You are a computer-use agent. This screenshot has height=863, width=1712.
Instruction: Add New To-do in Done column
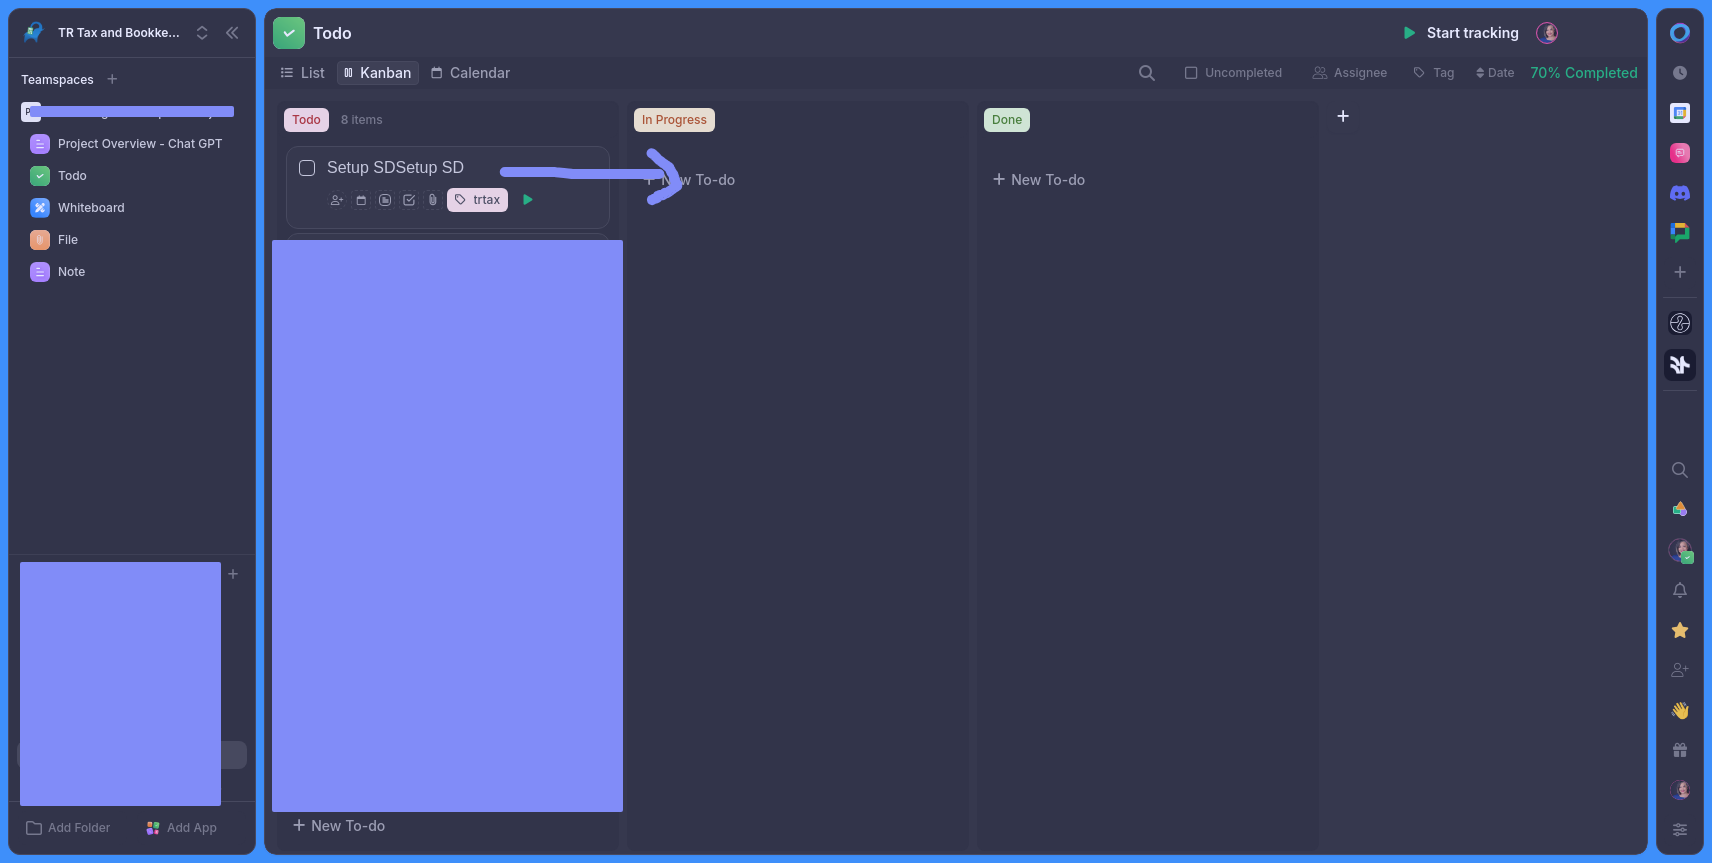(1038, 180)
